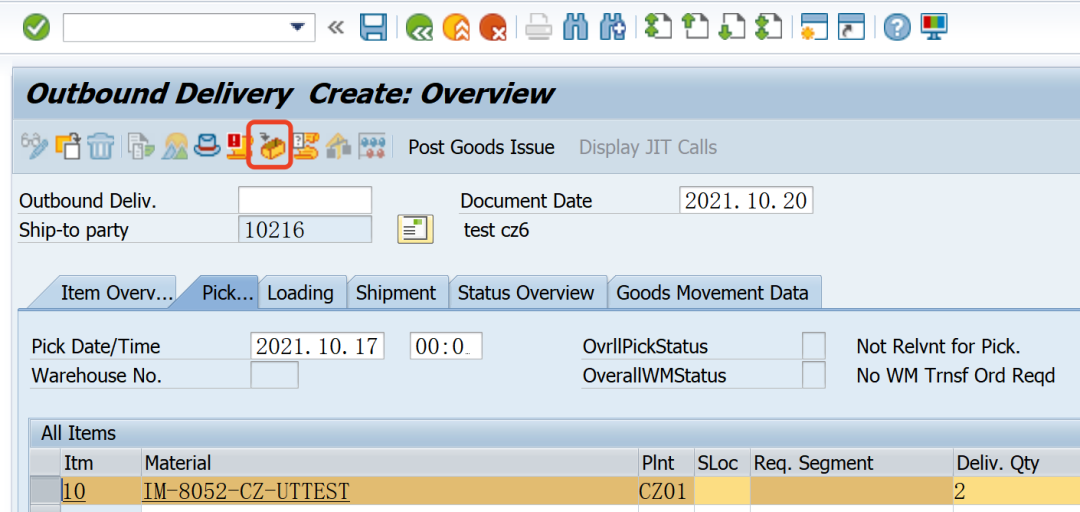Go to First Page icon

pyautogui.click(x=658, y=28)
